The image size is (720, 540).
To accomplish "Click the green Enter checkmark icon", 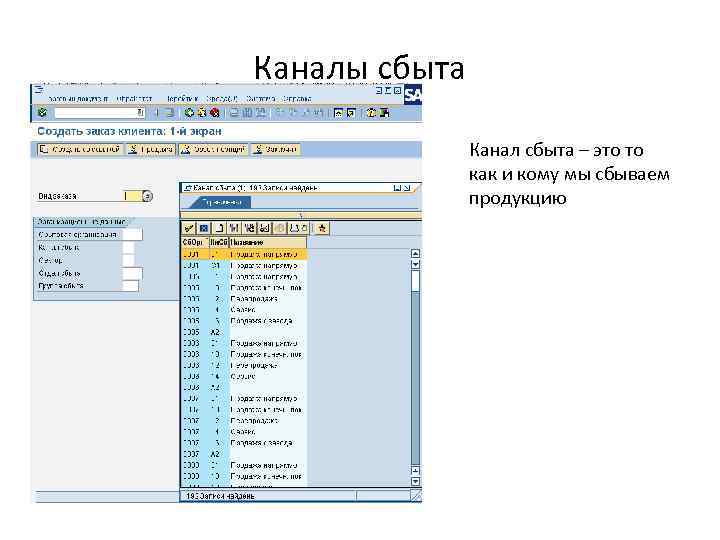I will (43, 112).
